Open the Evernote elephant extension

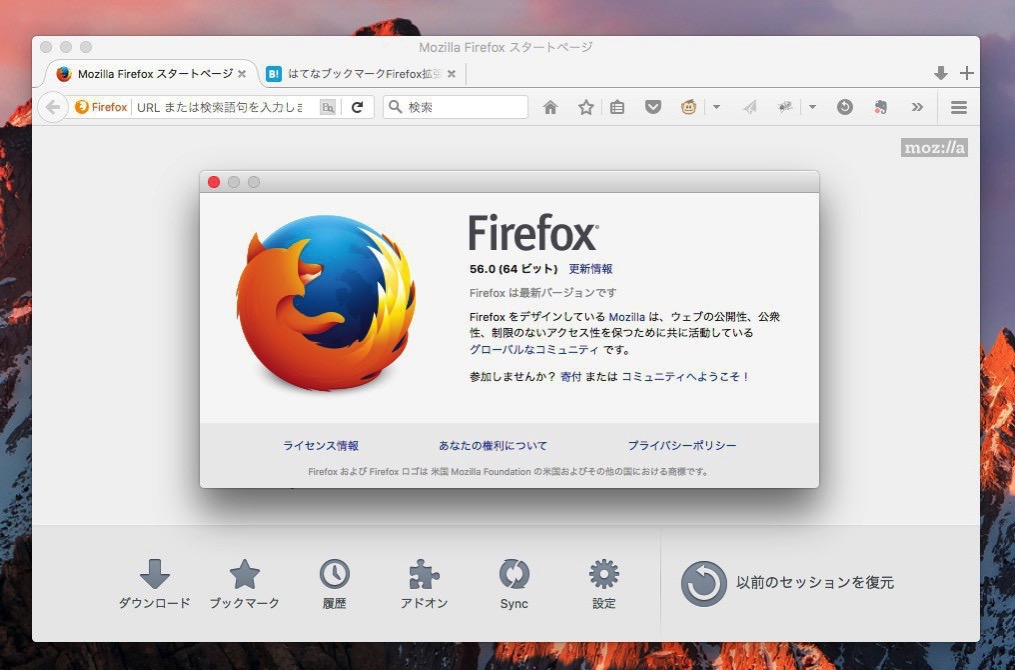880,107
